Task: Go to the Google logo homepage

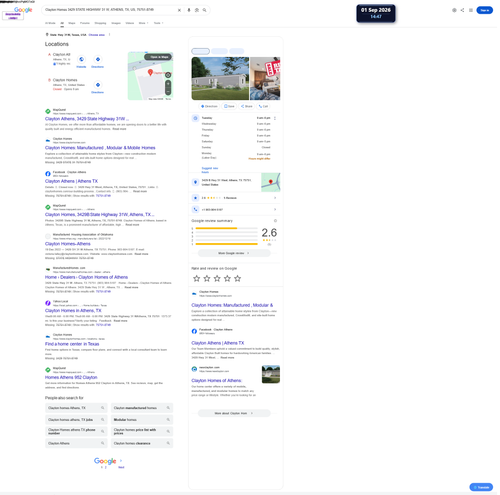Action: coord(23,10)
